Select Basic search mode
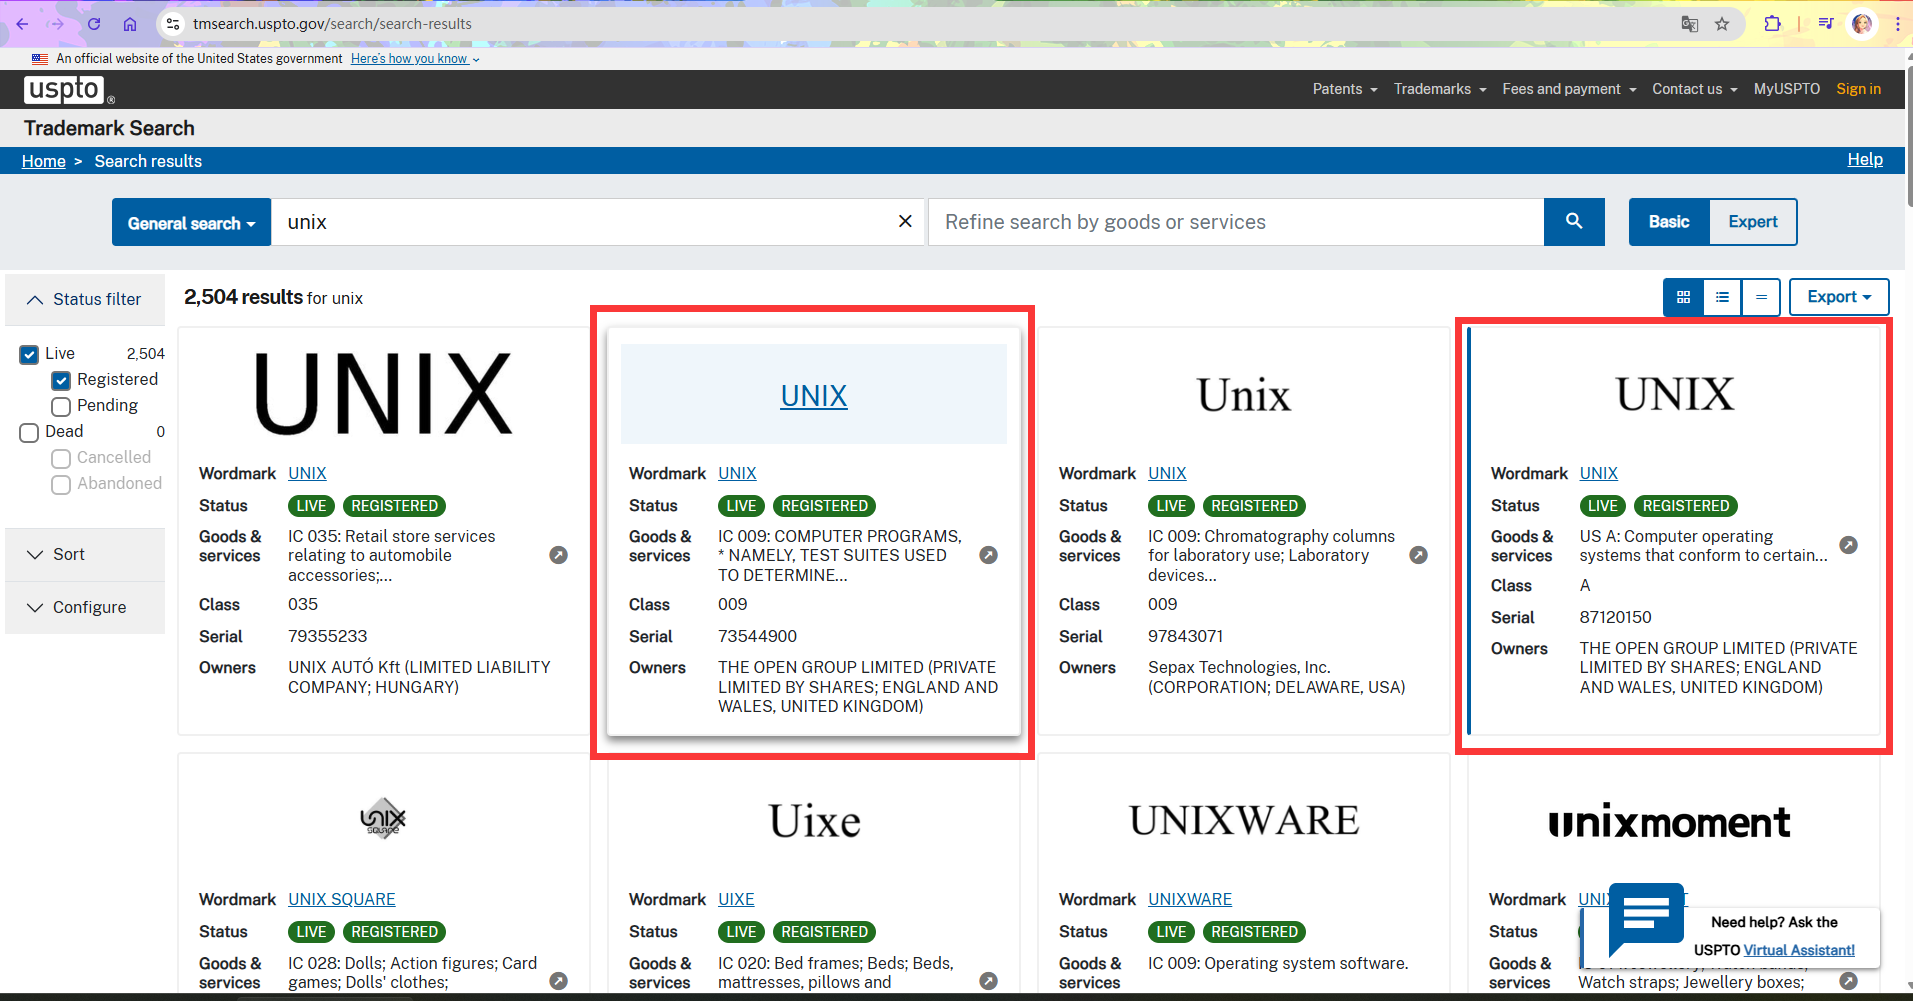Viewport: 1913px width, 1001px height. 1669,222
